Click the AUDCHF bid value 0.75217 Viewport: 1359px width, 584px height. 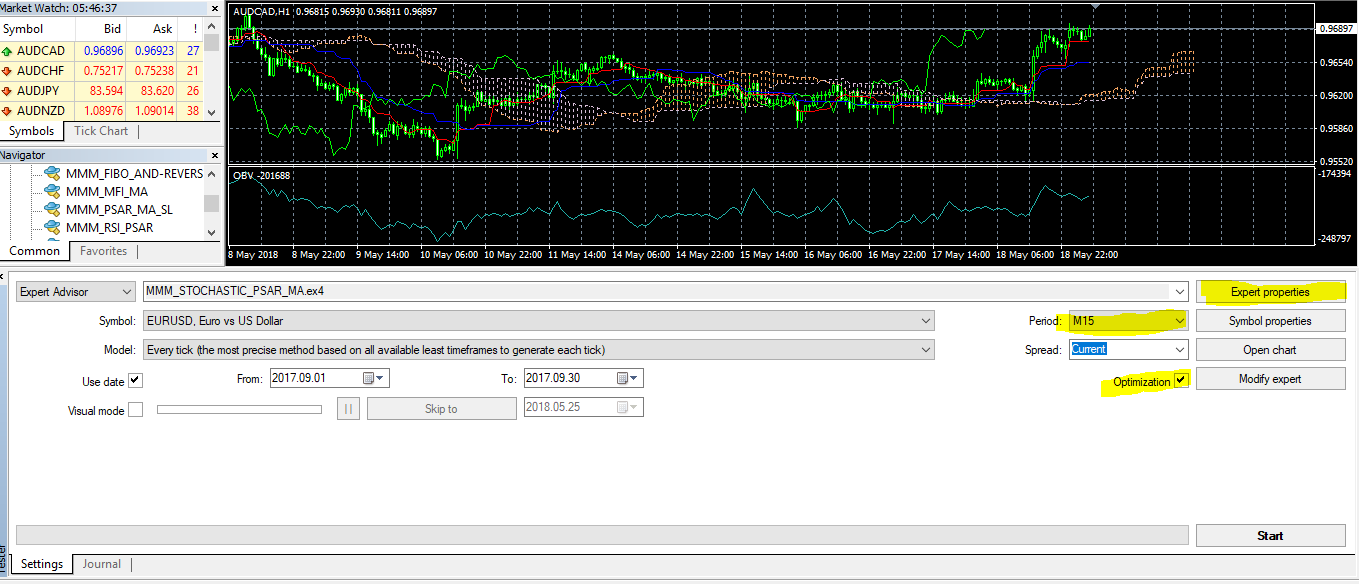(x=103, y=70)
